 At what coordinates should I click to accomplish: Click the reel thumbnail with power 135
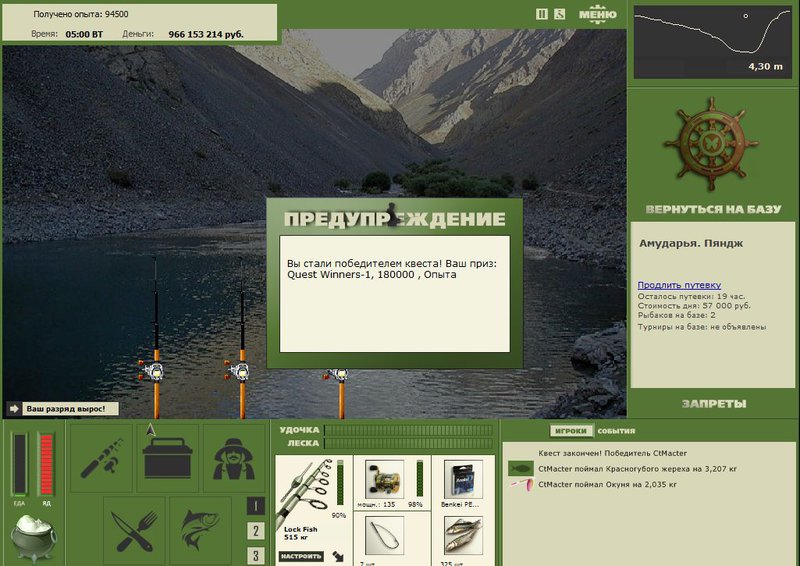(x=384, y=479)
